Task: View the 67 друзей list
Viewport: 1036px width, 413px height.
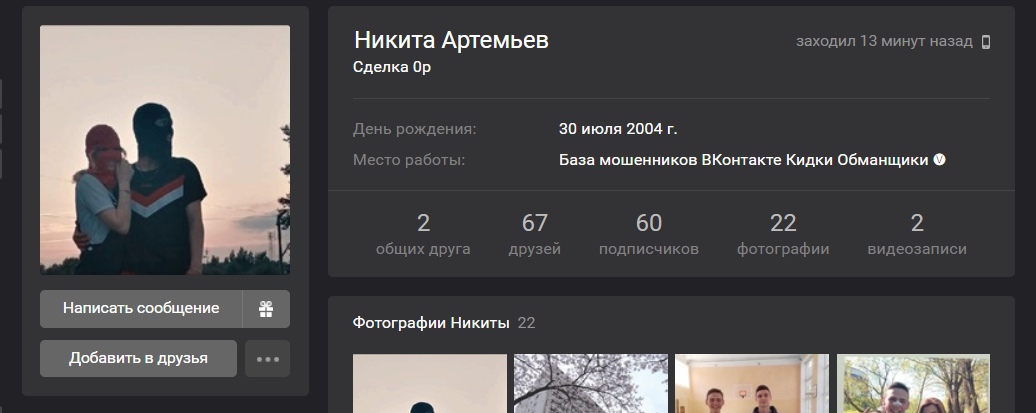Action: (535, 235)
